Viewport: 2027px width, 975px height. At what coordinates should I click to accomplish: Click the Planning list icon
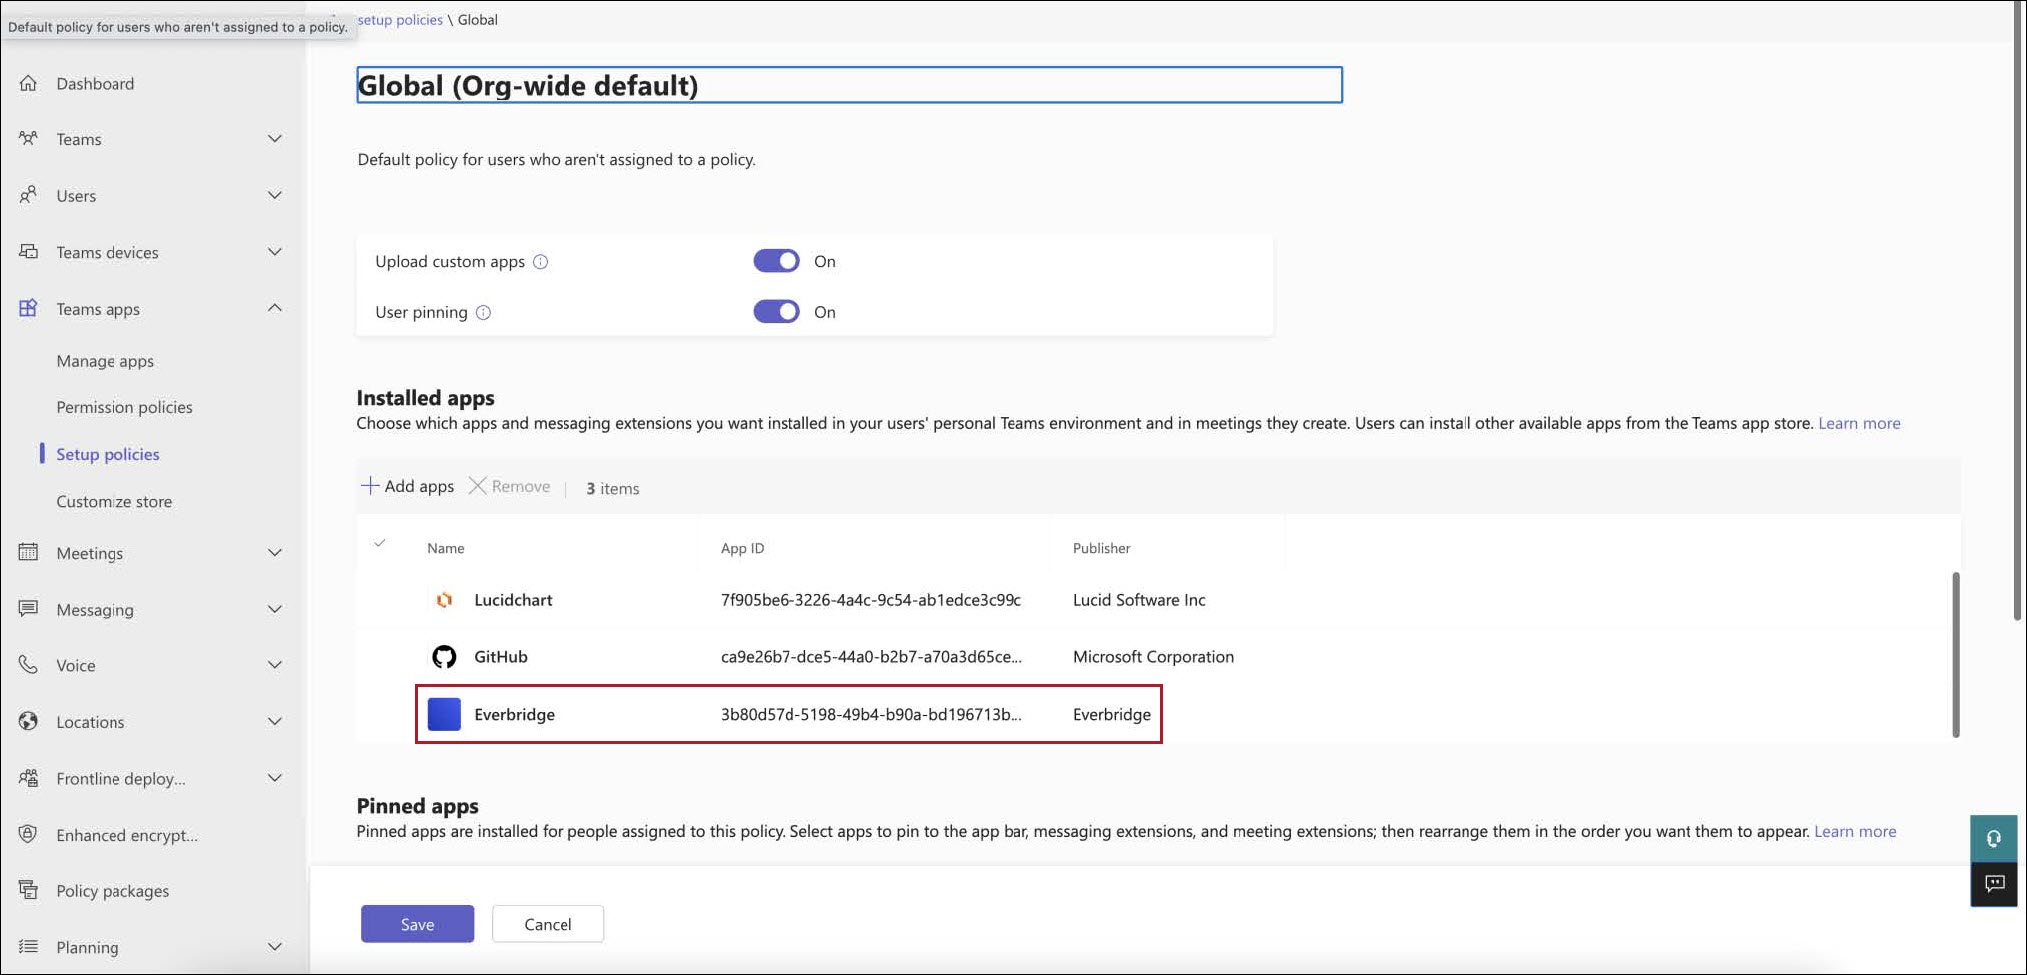[x=28, y=946]
